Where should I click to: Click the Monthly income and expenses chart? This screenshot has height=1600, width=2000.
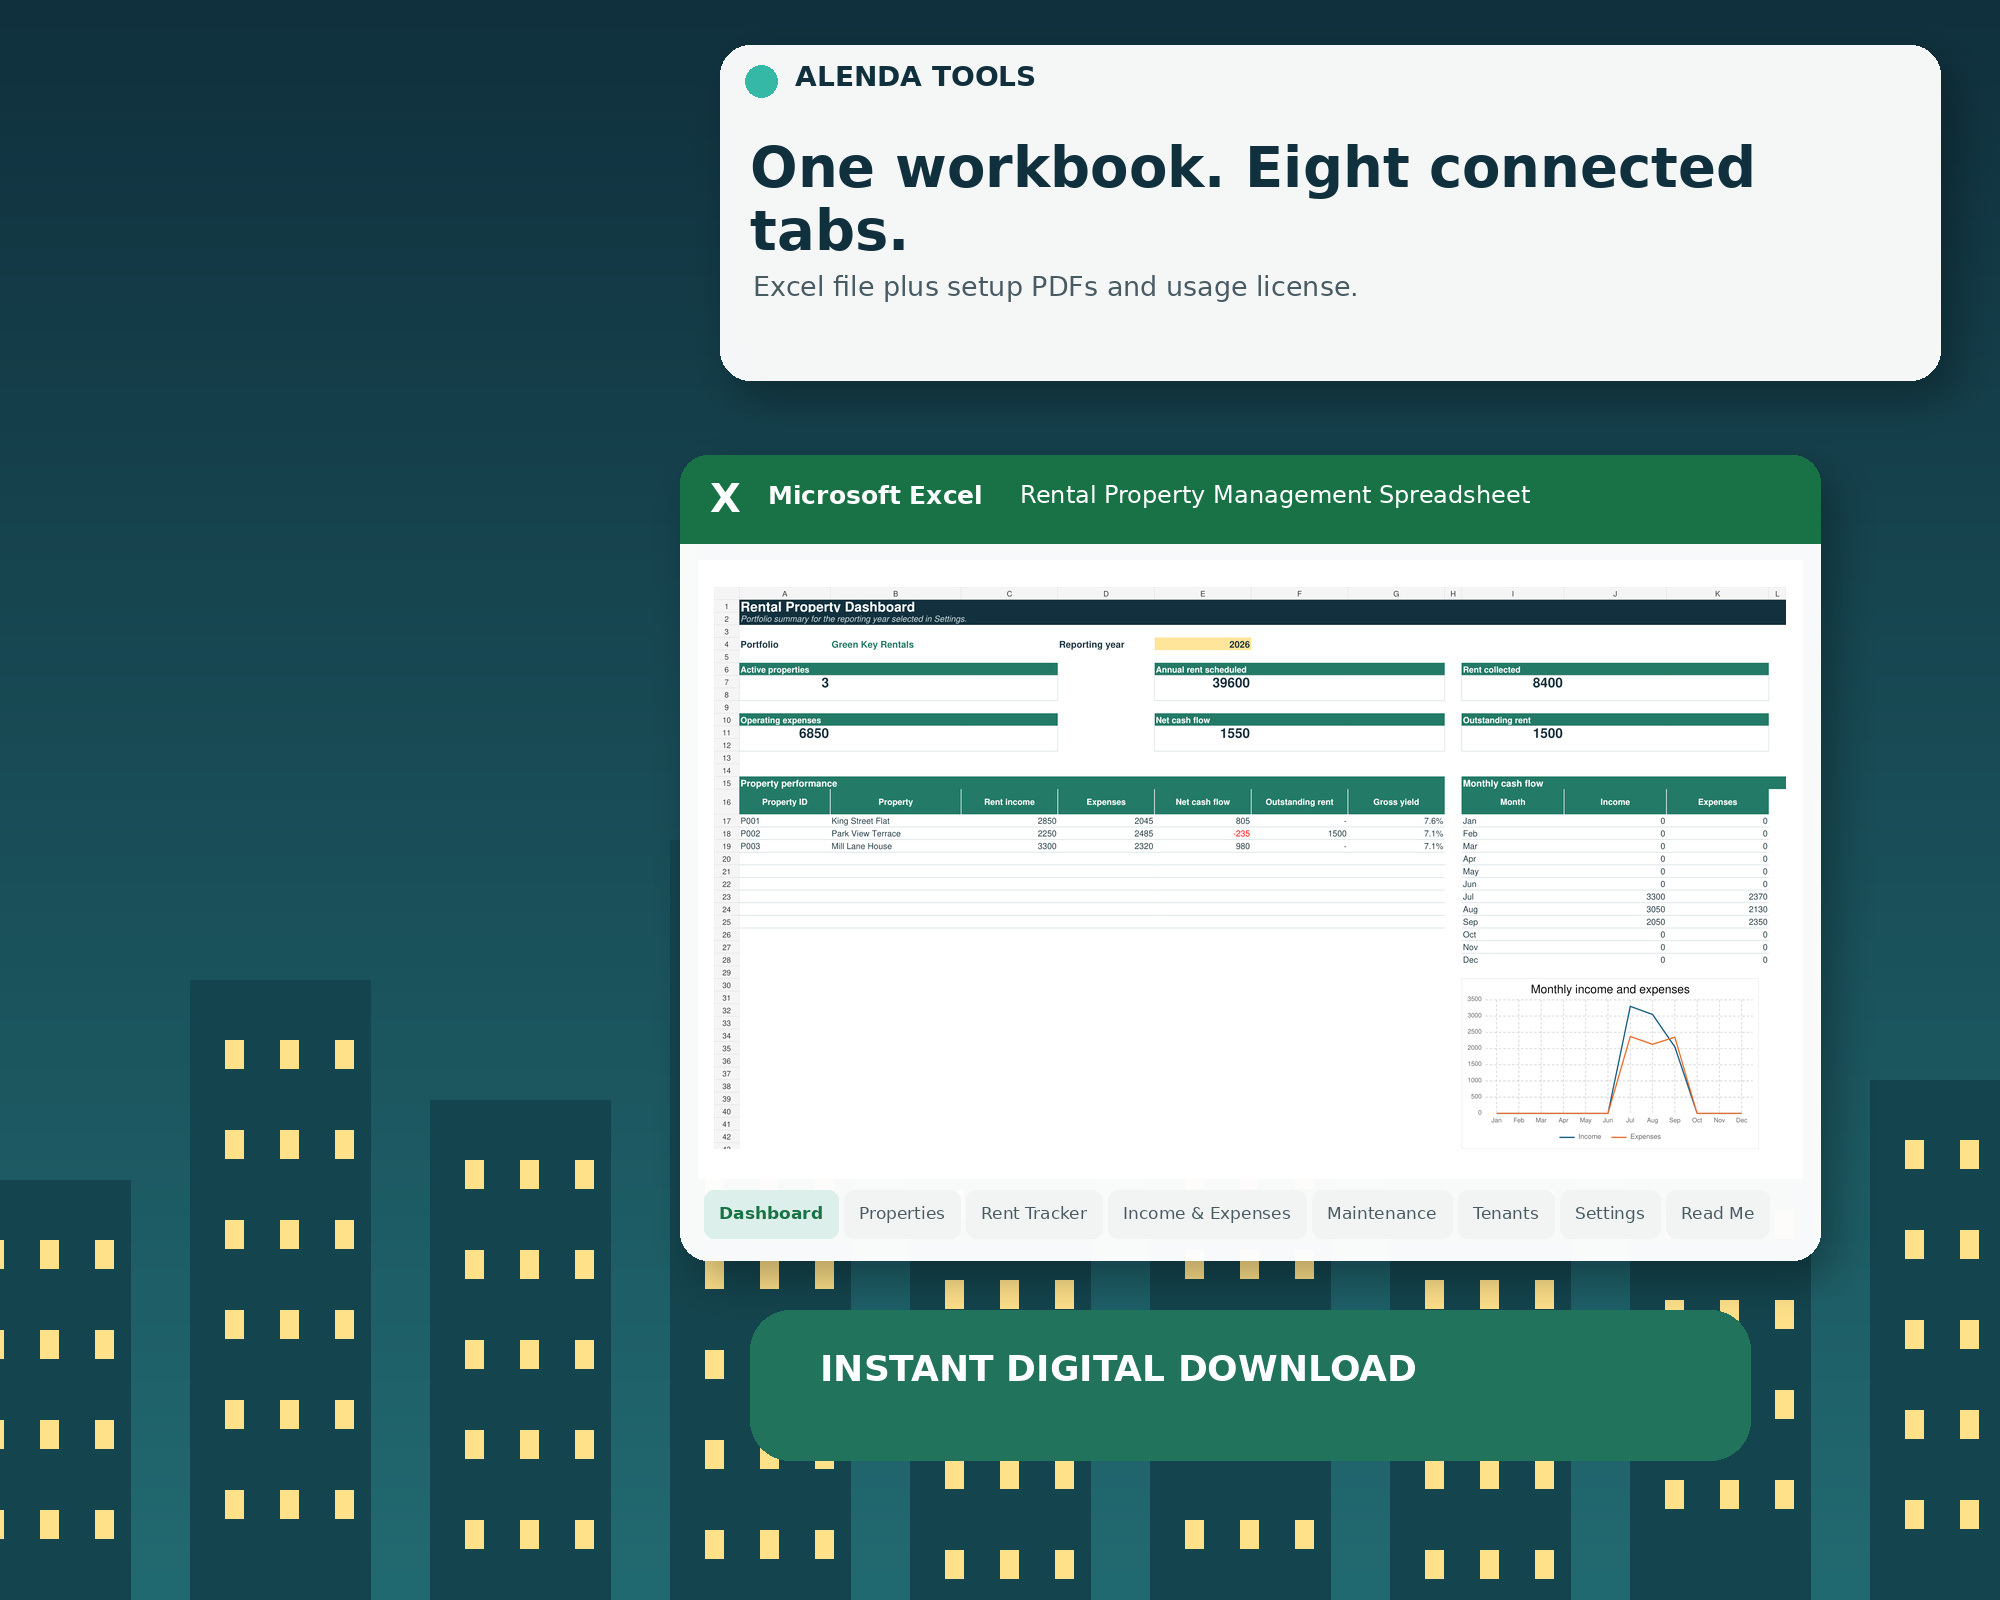1610,1064
